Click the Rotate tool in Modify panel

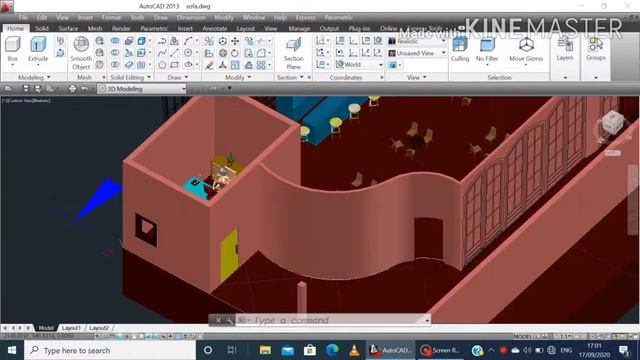coord(235,53)
